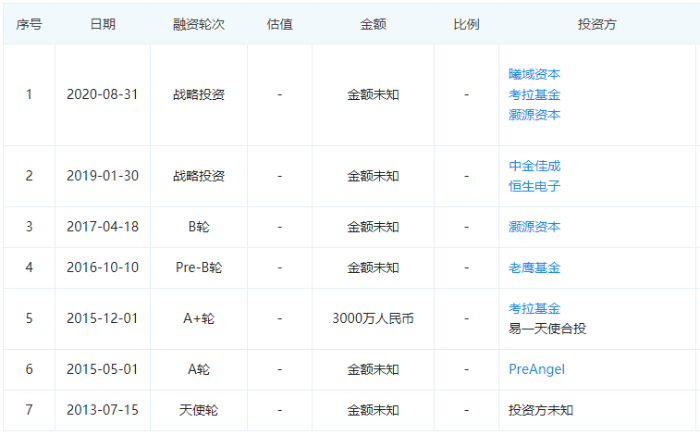Image resolution: width=700 pixels, height=435 pixels.
Task: Click sequence number 2 cell
Action: (x=29, y=176)
